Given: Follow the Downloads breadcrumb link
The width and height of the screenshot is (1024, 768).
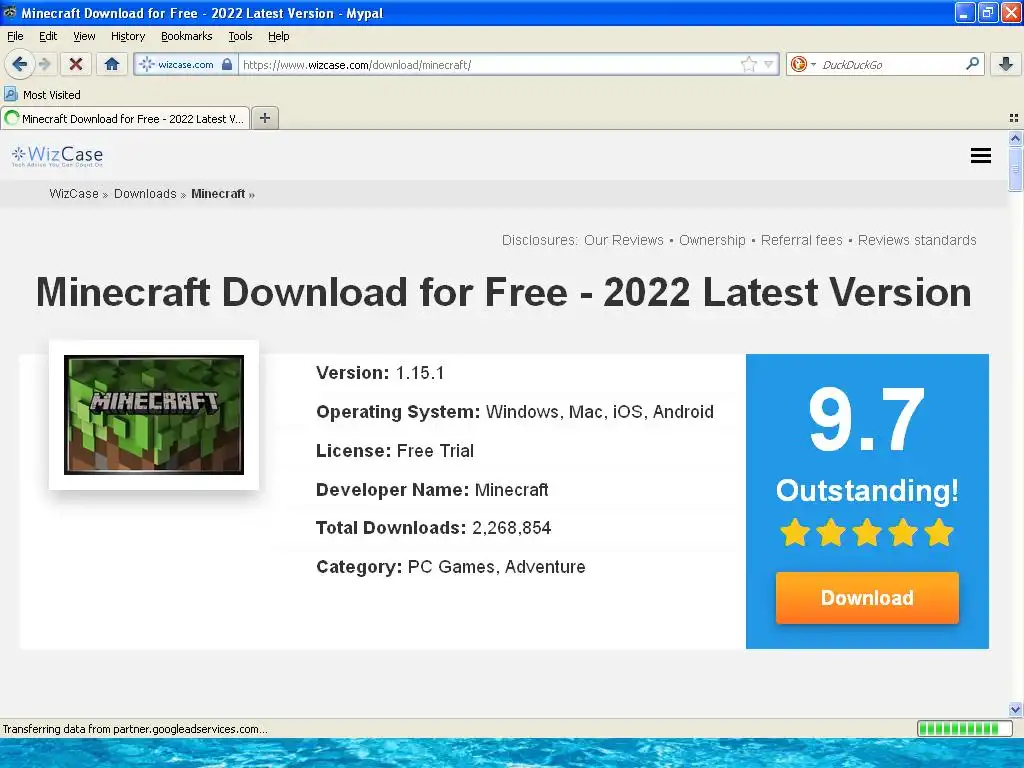Looking at the screenshot, I should (145, 194).
